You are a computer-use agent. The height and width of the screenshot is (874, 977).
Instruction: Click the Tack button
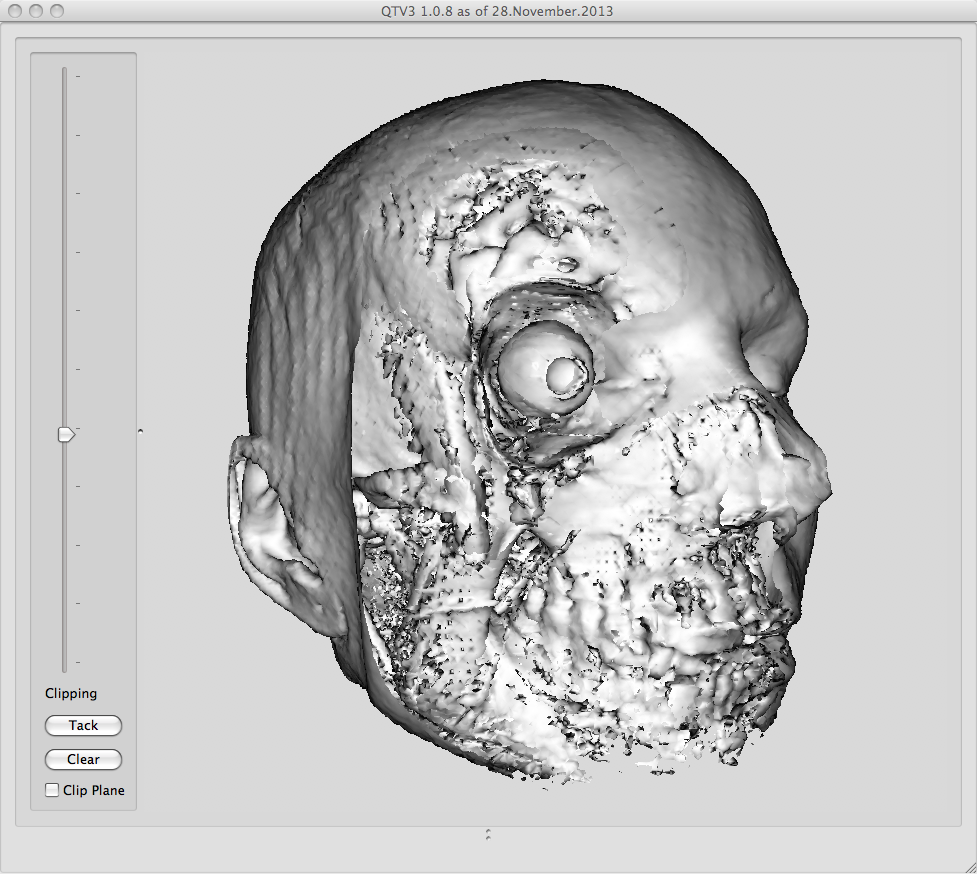pyautogui.click(x=83, y=725)
